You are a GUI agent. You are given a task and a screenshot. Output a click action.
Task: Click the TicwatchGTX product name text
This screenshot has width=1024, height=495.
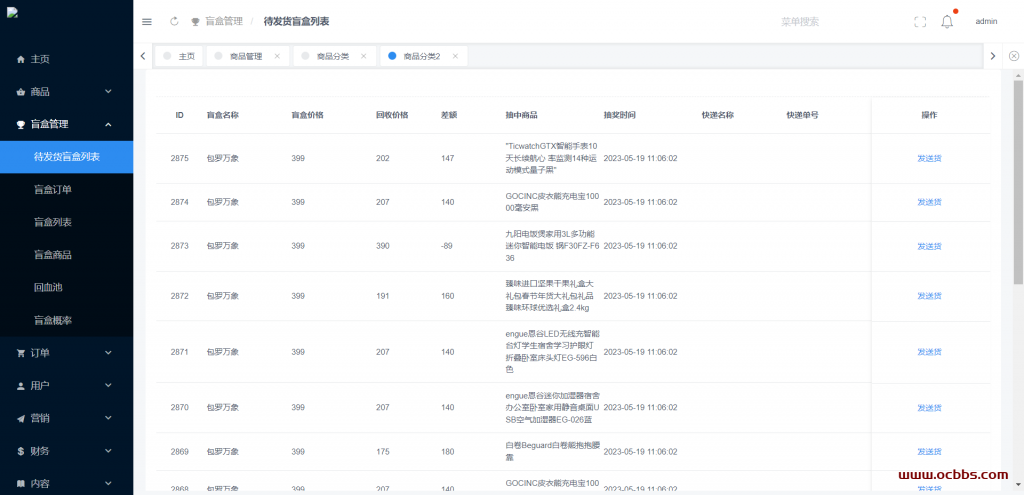point(552,158)
